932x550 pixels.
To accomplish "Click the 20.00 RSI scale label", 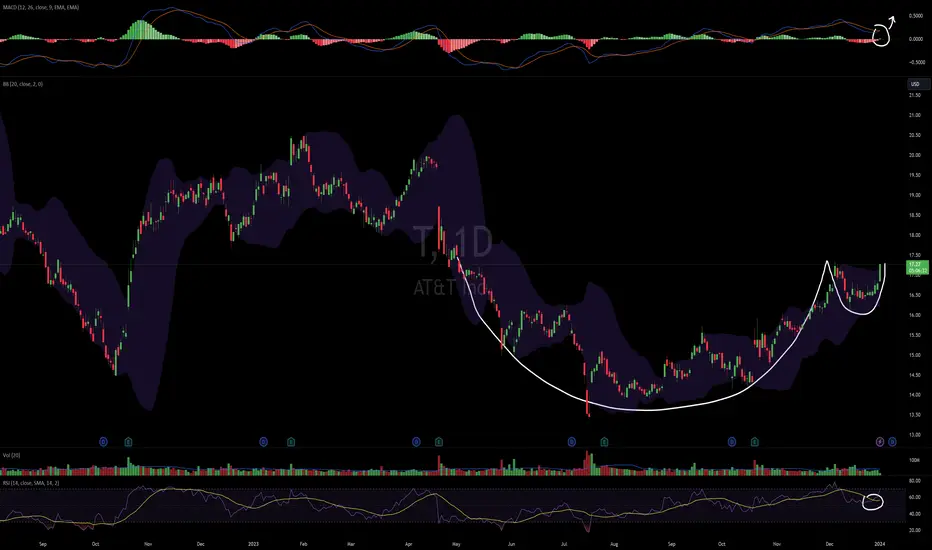I will [x=915, y=530].
